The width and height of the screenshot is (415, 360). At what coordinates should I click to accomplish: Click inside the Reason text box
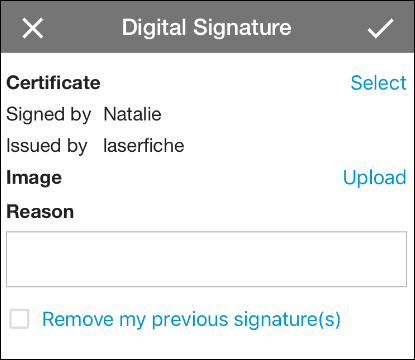[x=206, y=259]
